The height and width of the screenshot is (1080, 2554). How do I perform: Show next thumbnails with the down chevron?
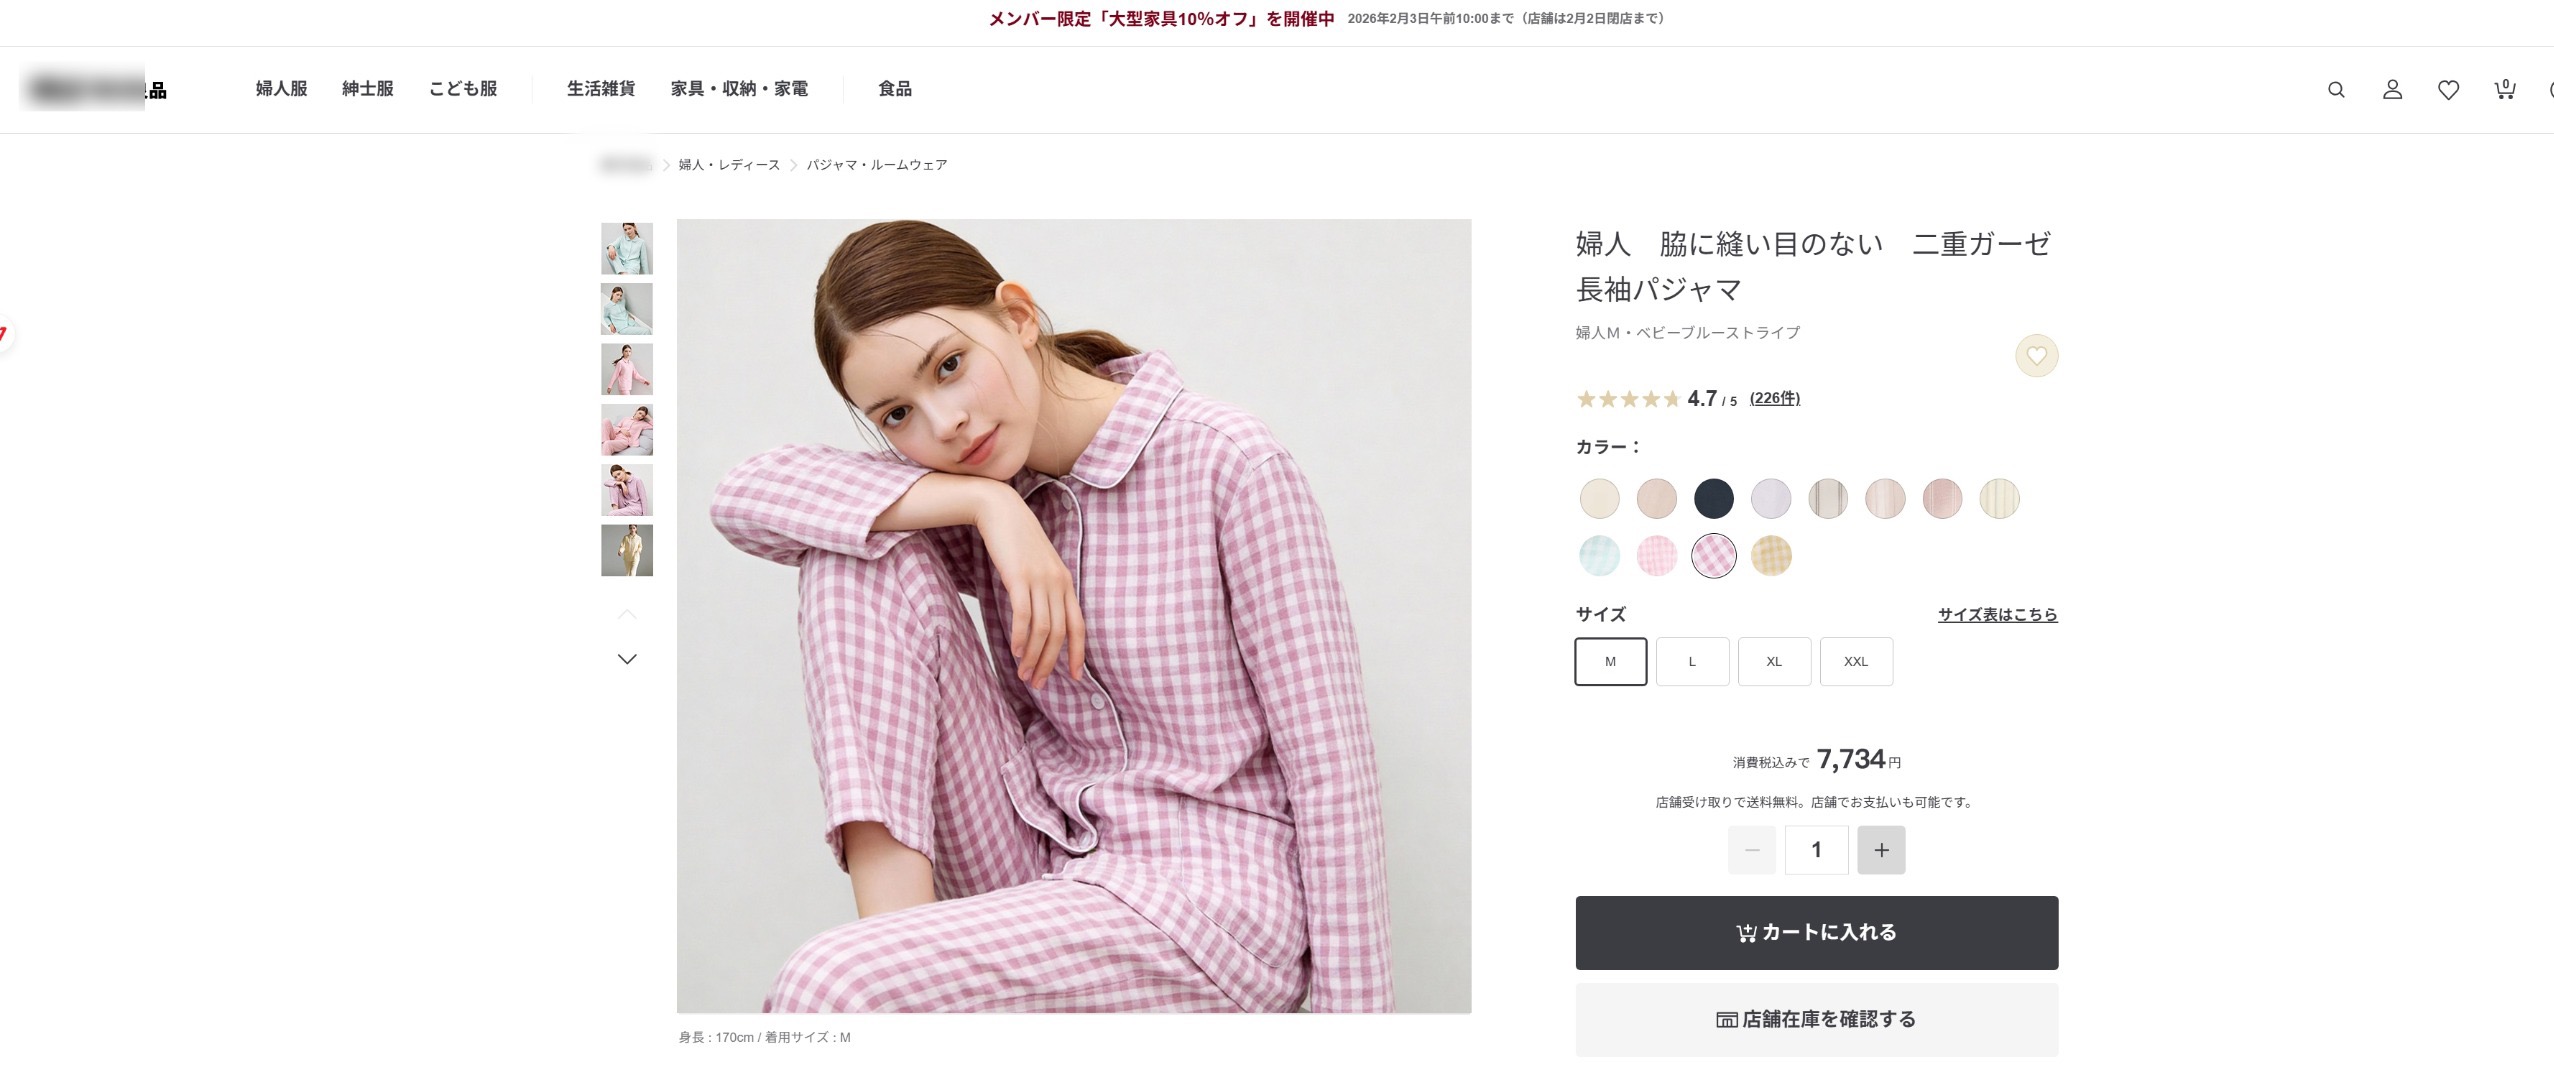click(627, 659)
